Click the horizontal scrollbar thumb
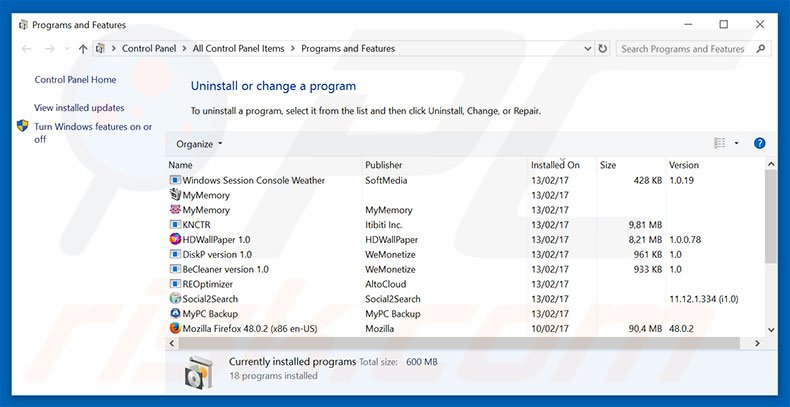Viewport: 790px width, 407px height. pyautogui.click(x=459, y=343)
